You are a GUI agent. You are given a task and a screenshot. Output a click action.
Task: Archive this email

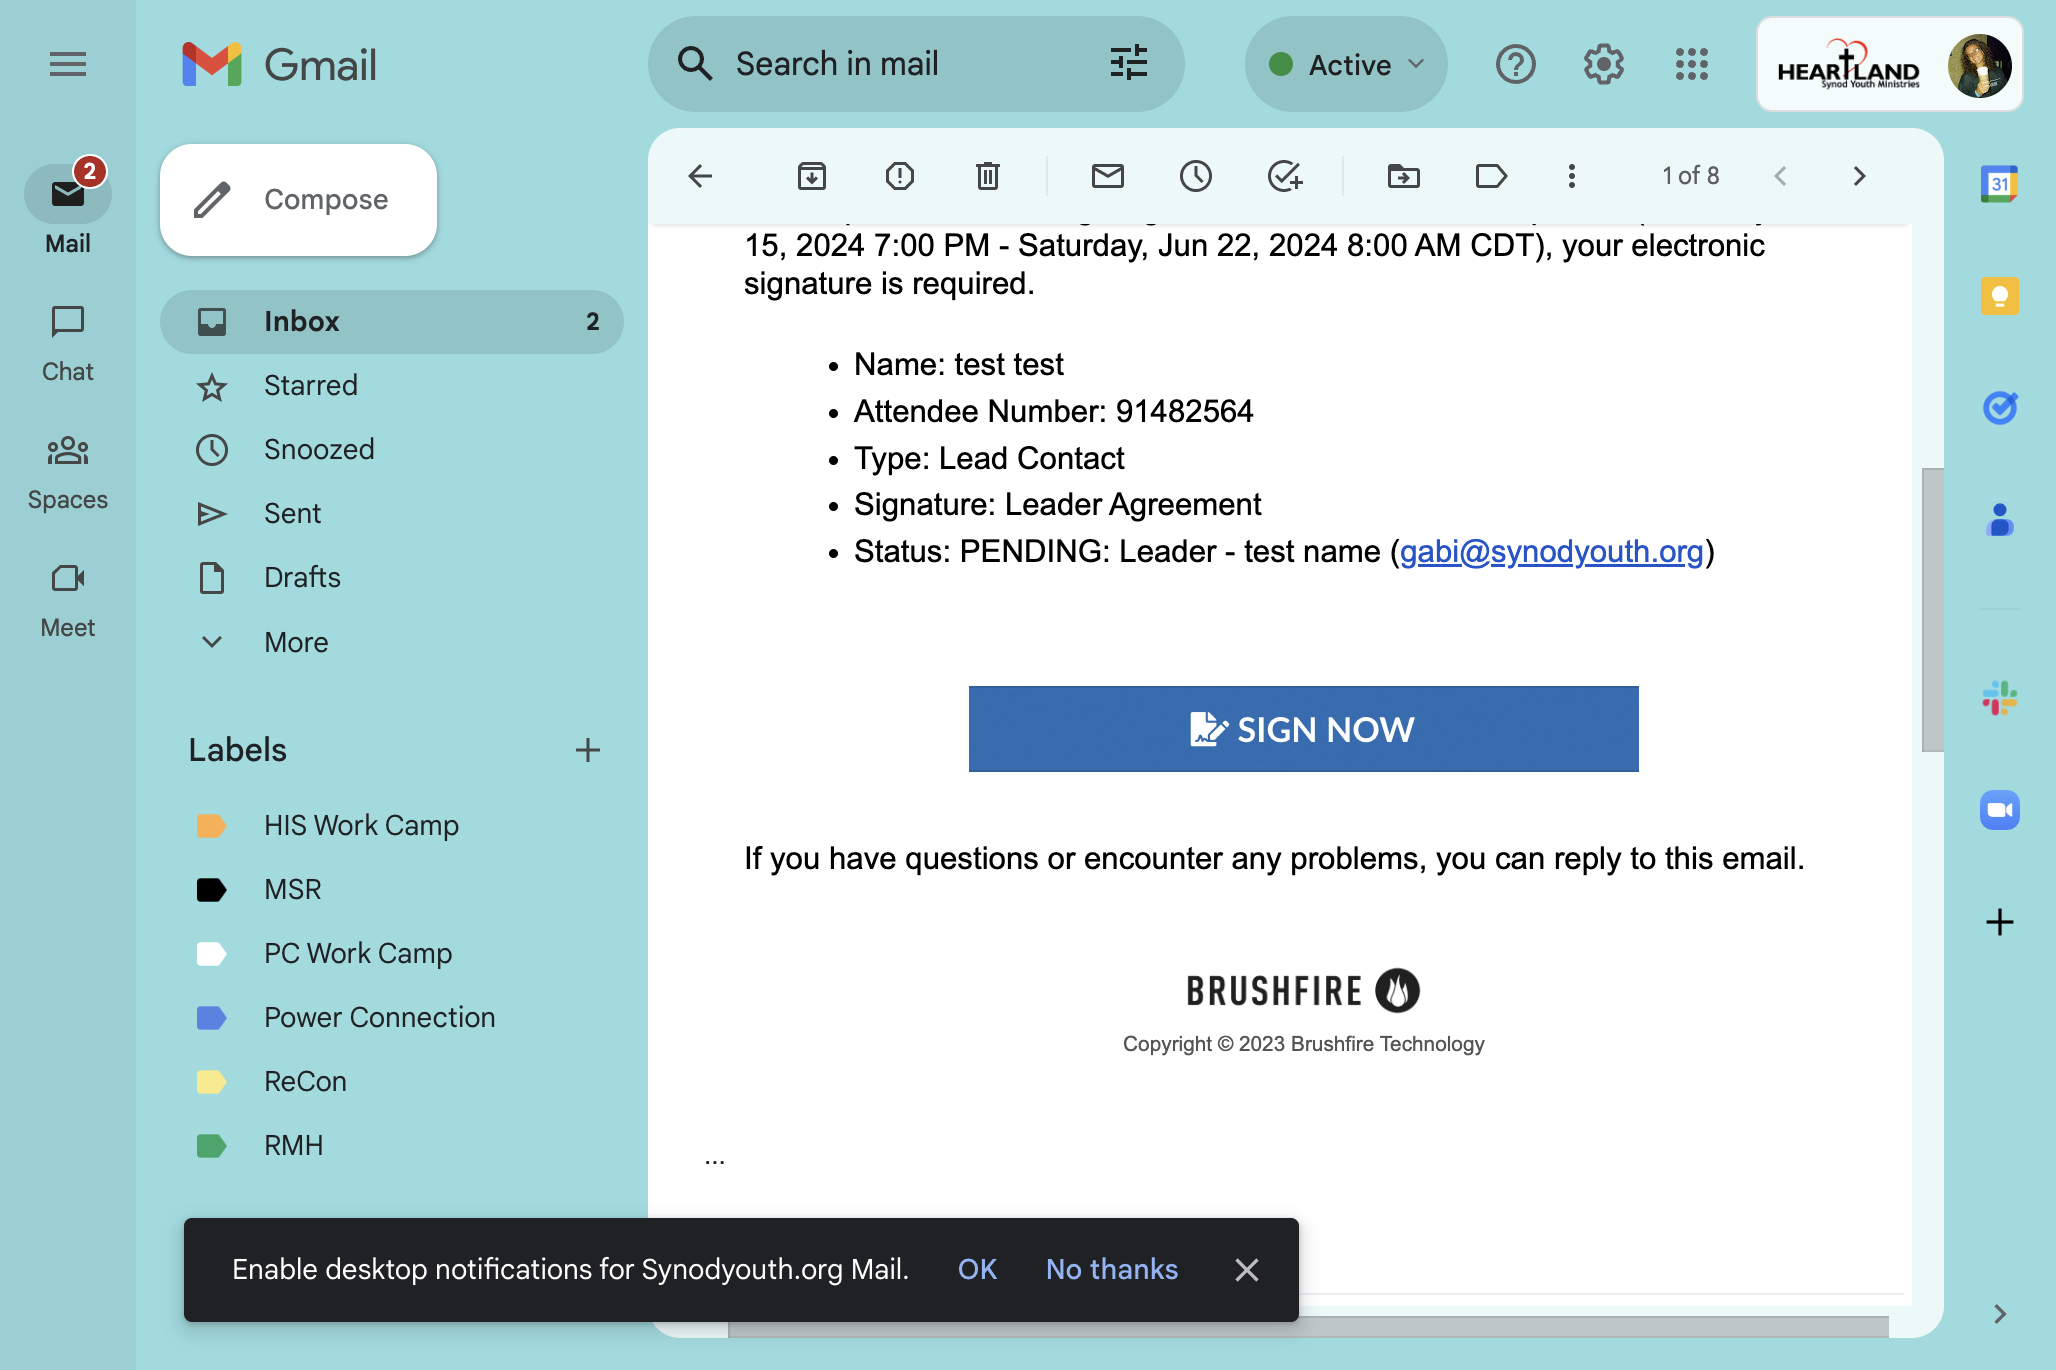812,176
